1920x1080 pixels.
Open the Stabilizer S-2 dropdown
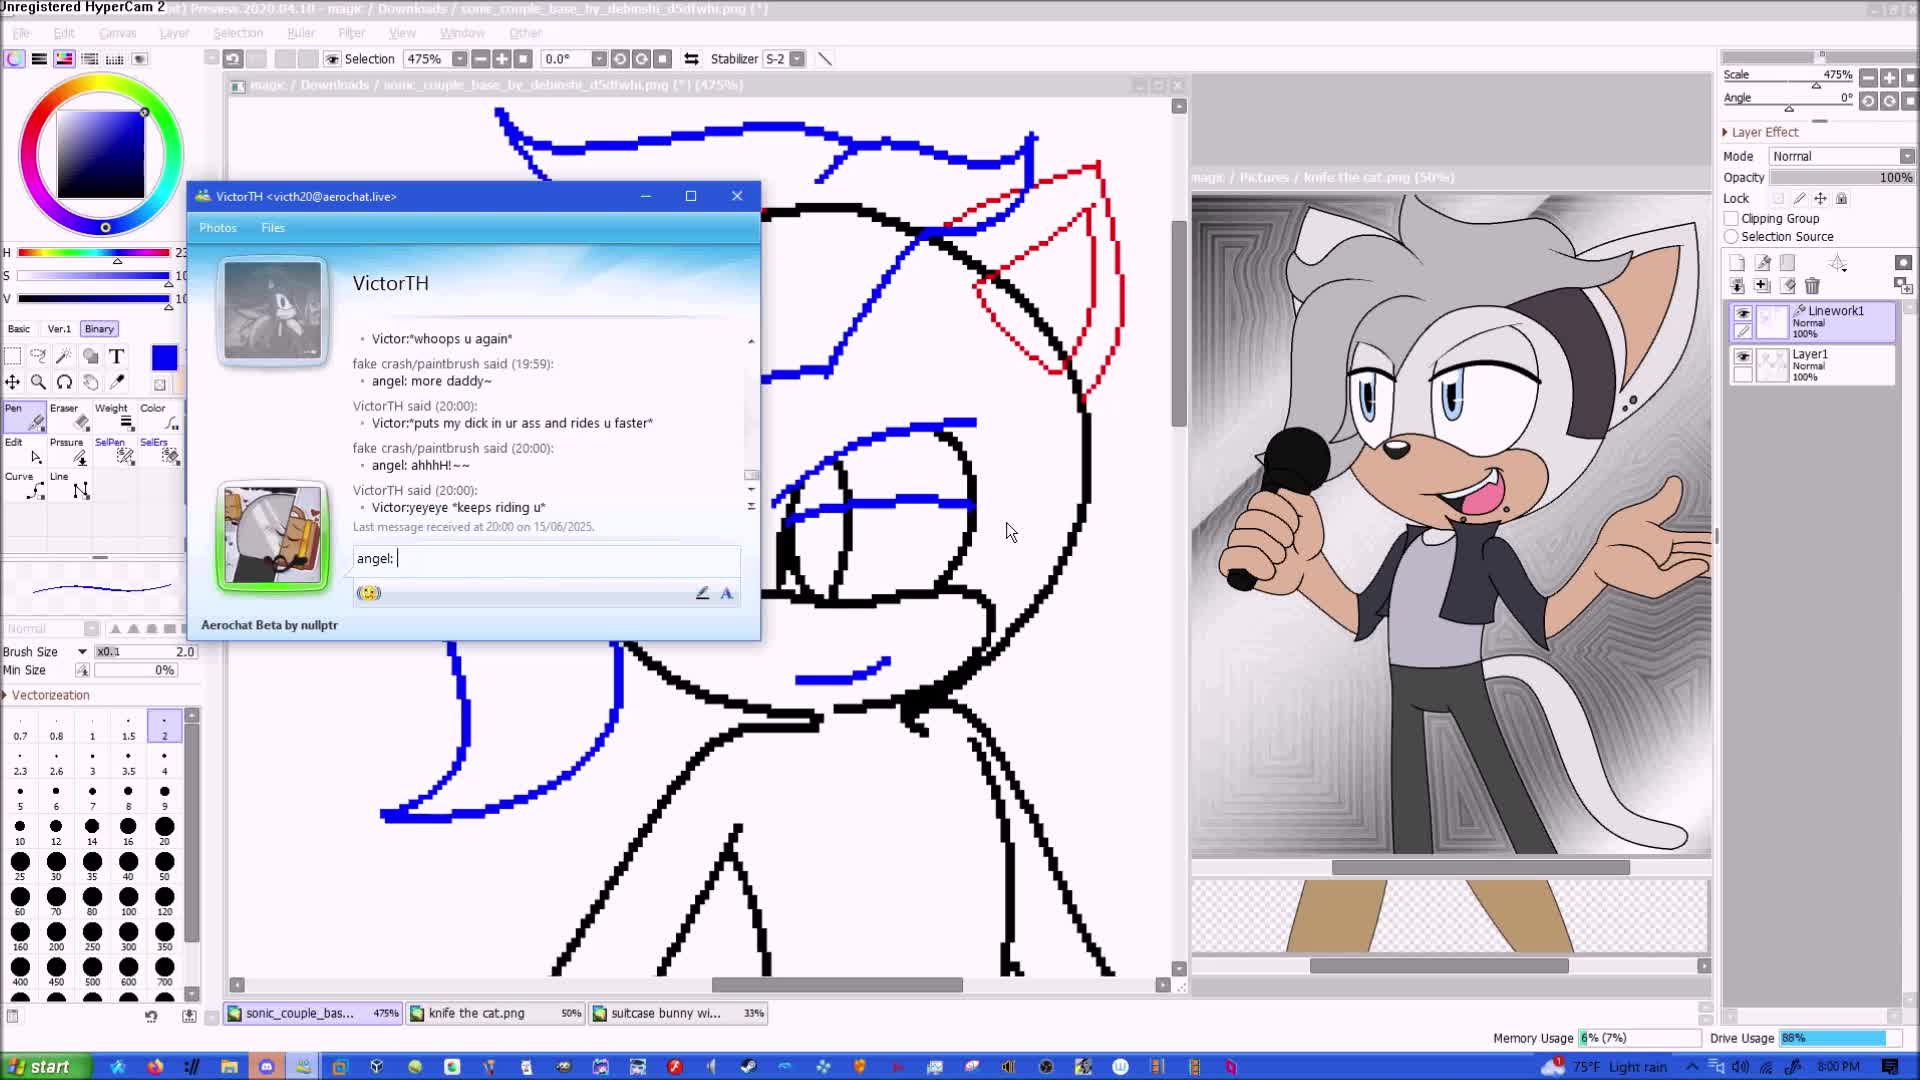(x=797, y=59)
